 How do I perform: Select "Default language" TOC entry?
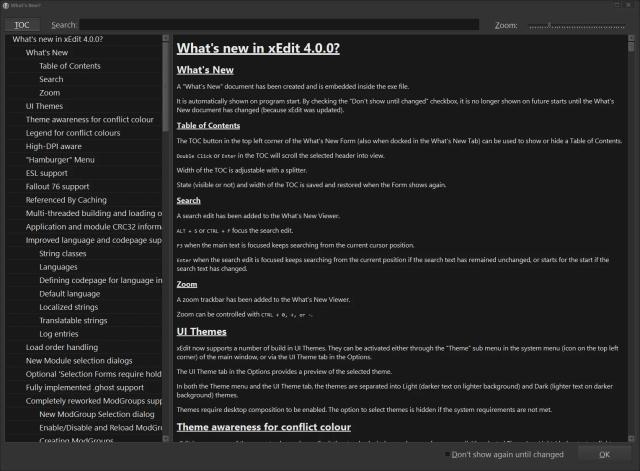(x=69, y=294)
